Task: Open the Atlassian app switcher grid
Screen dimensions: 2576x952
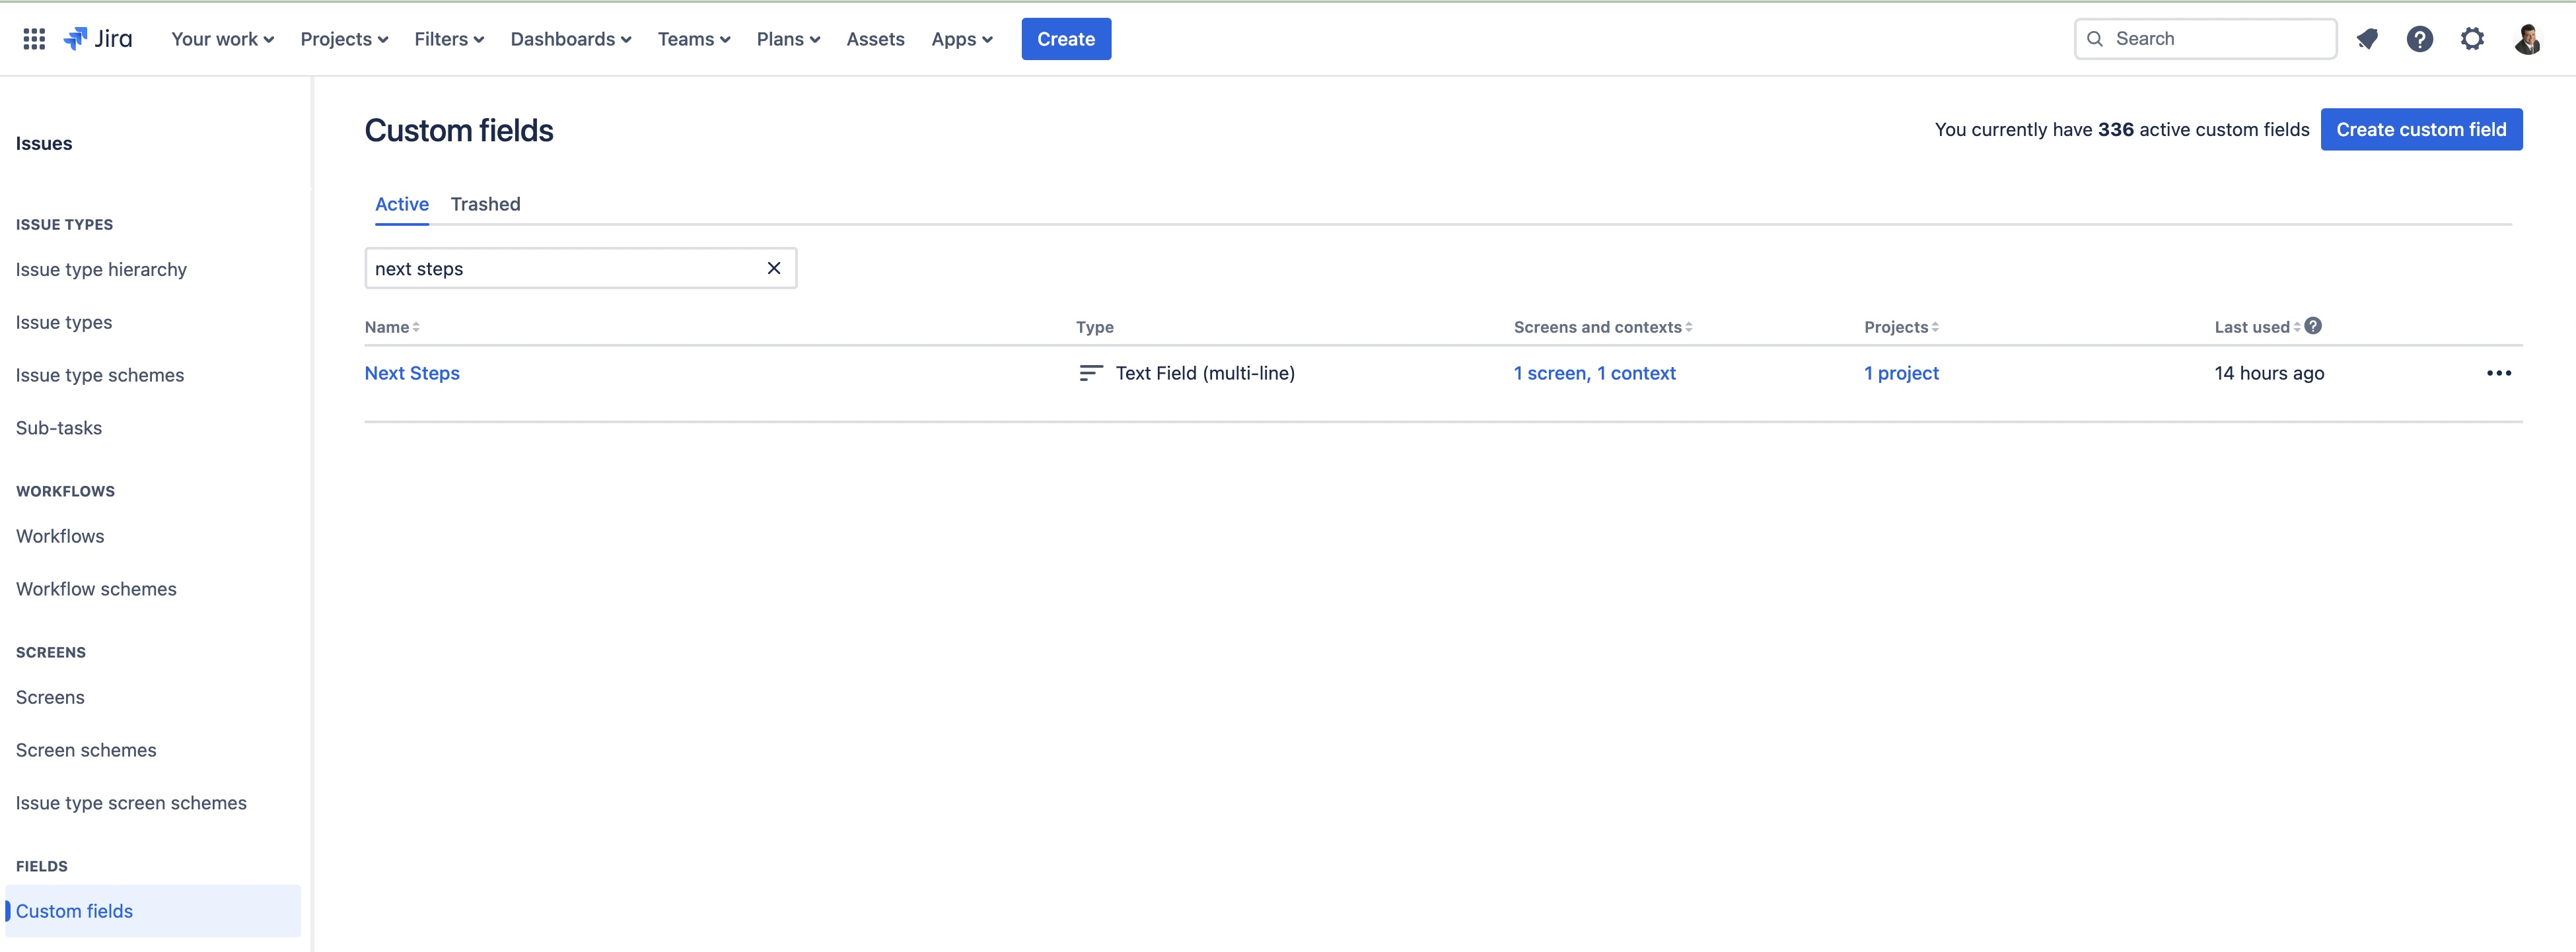Action: 33,38
